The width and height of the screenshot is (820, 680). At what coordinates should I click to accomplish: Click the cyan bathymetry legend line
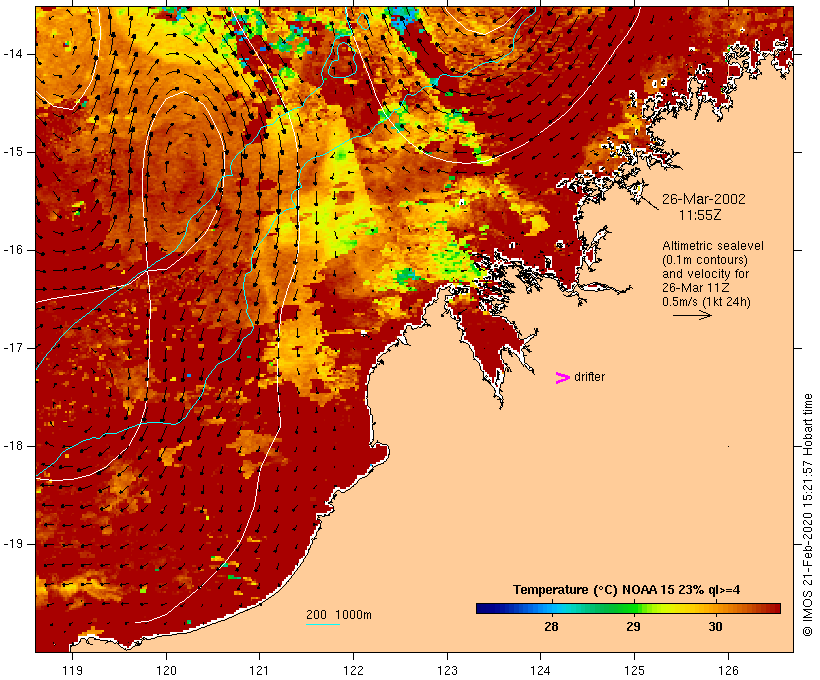click(323, 624)
